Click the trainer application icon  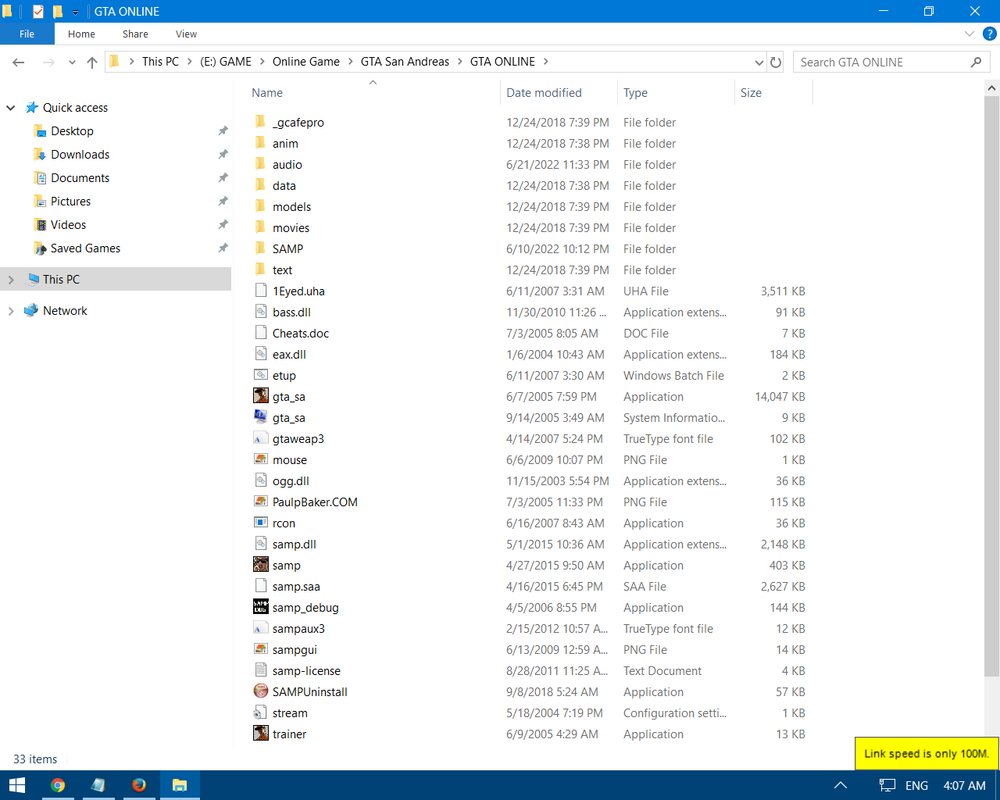click(x=260, y=734)
